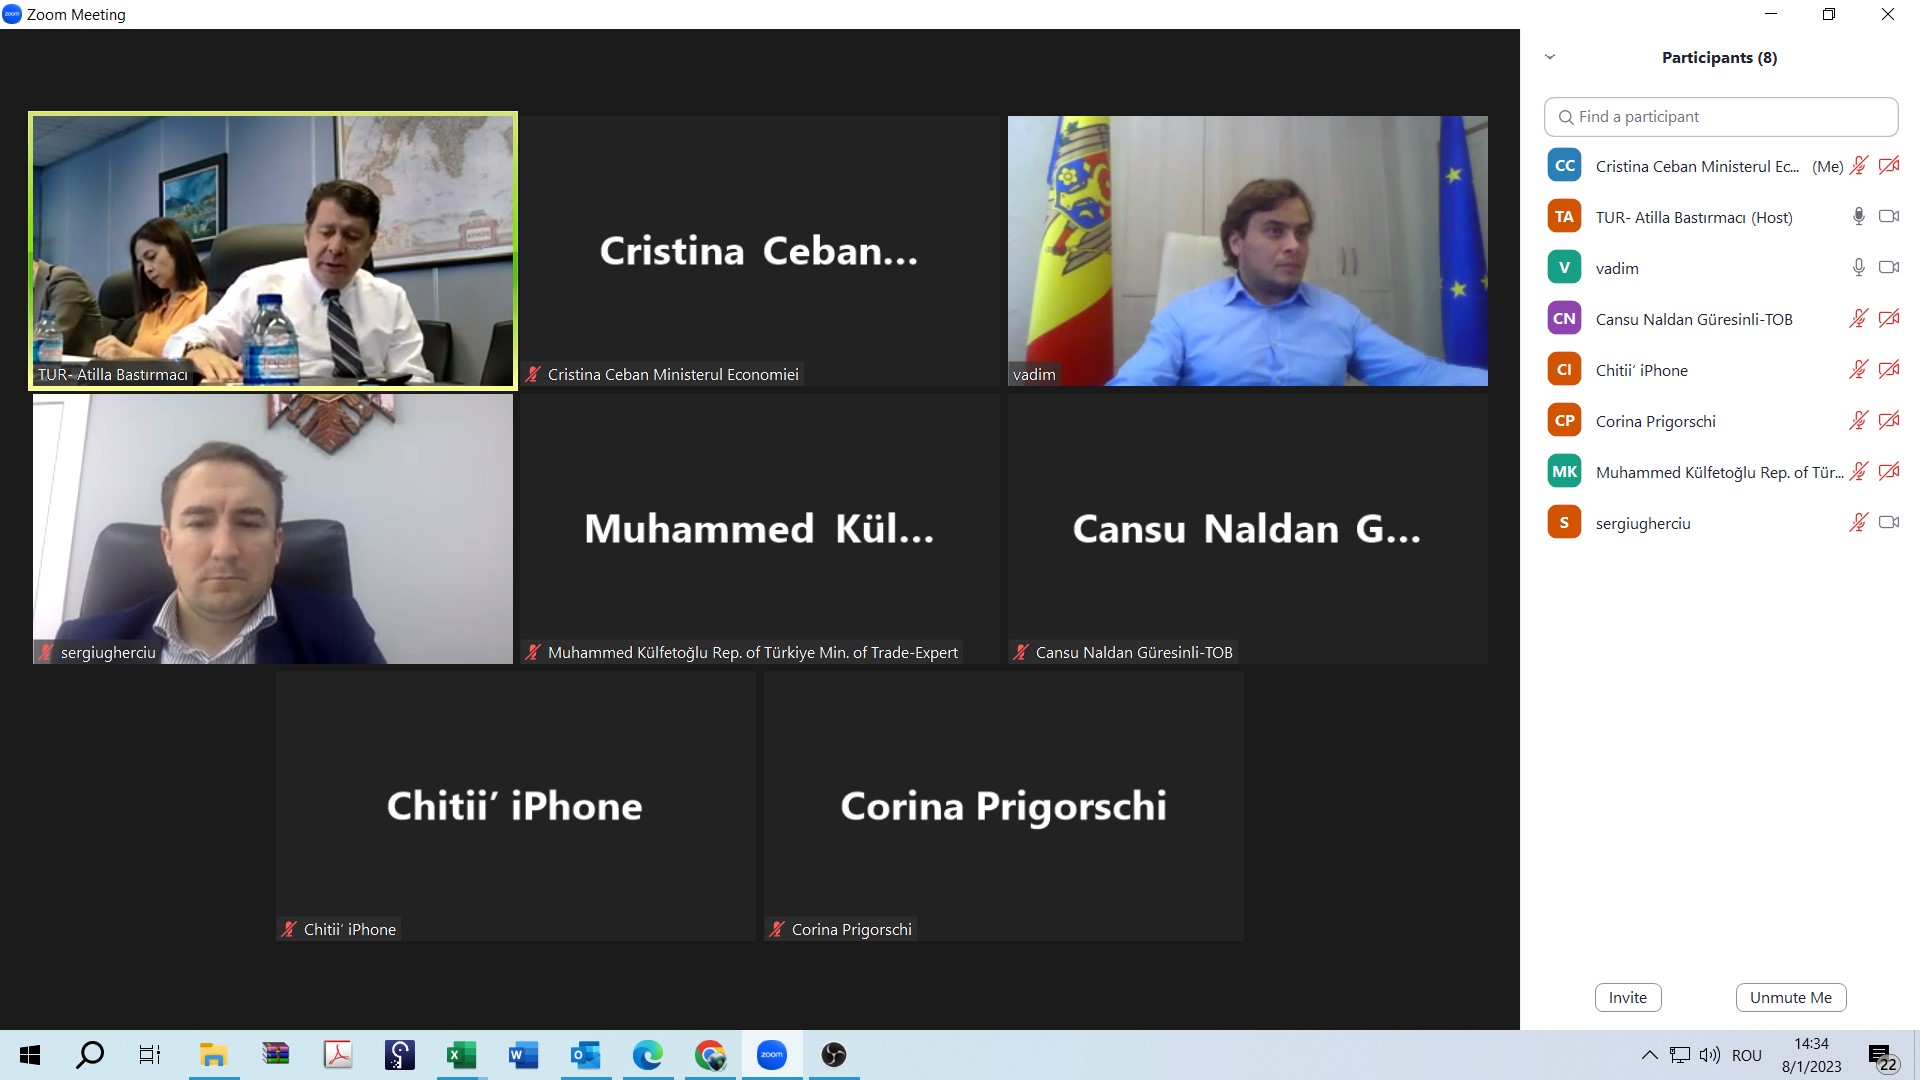Click the CC avatar for Cristina Ceban

point(1564,166)
